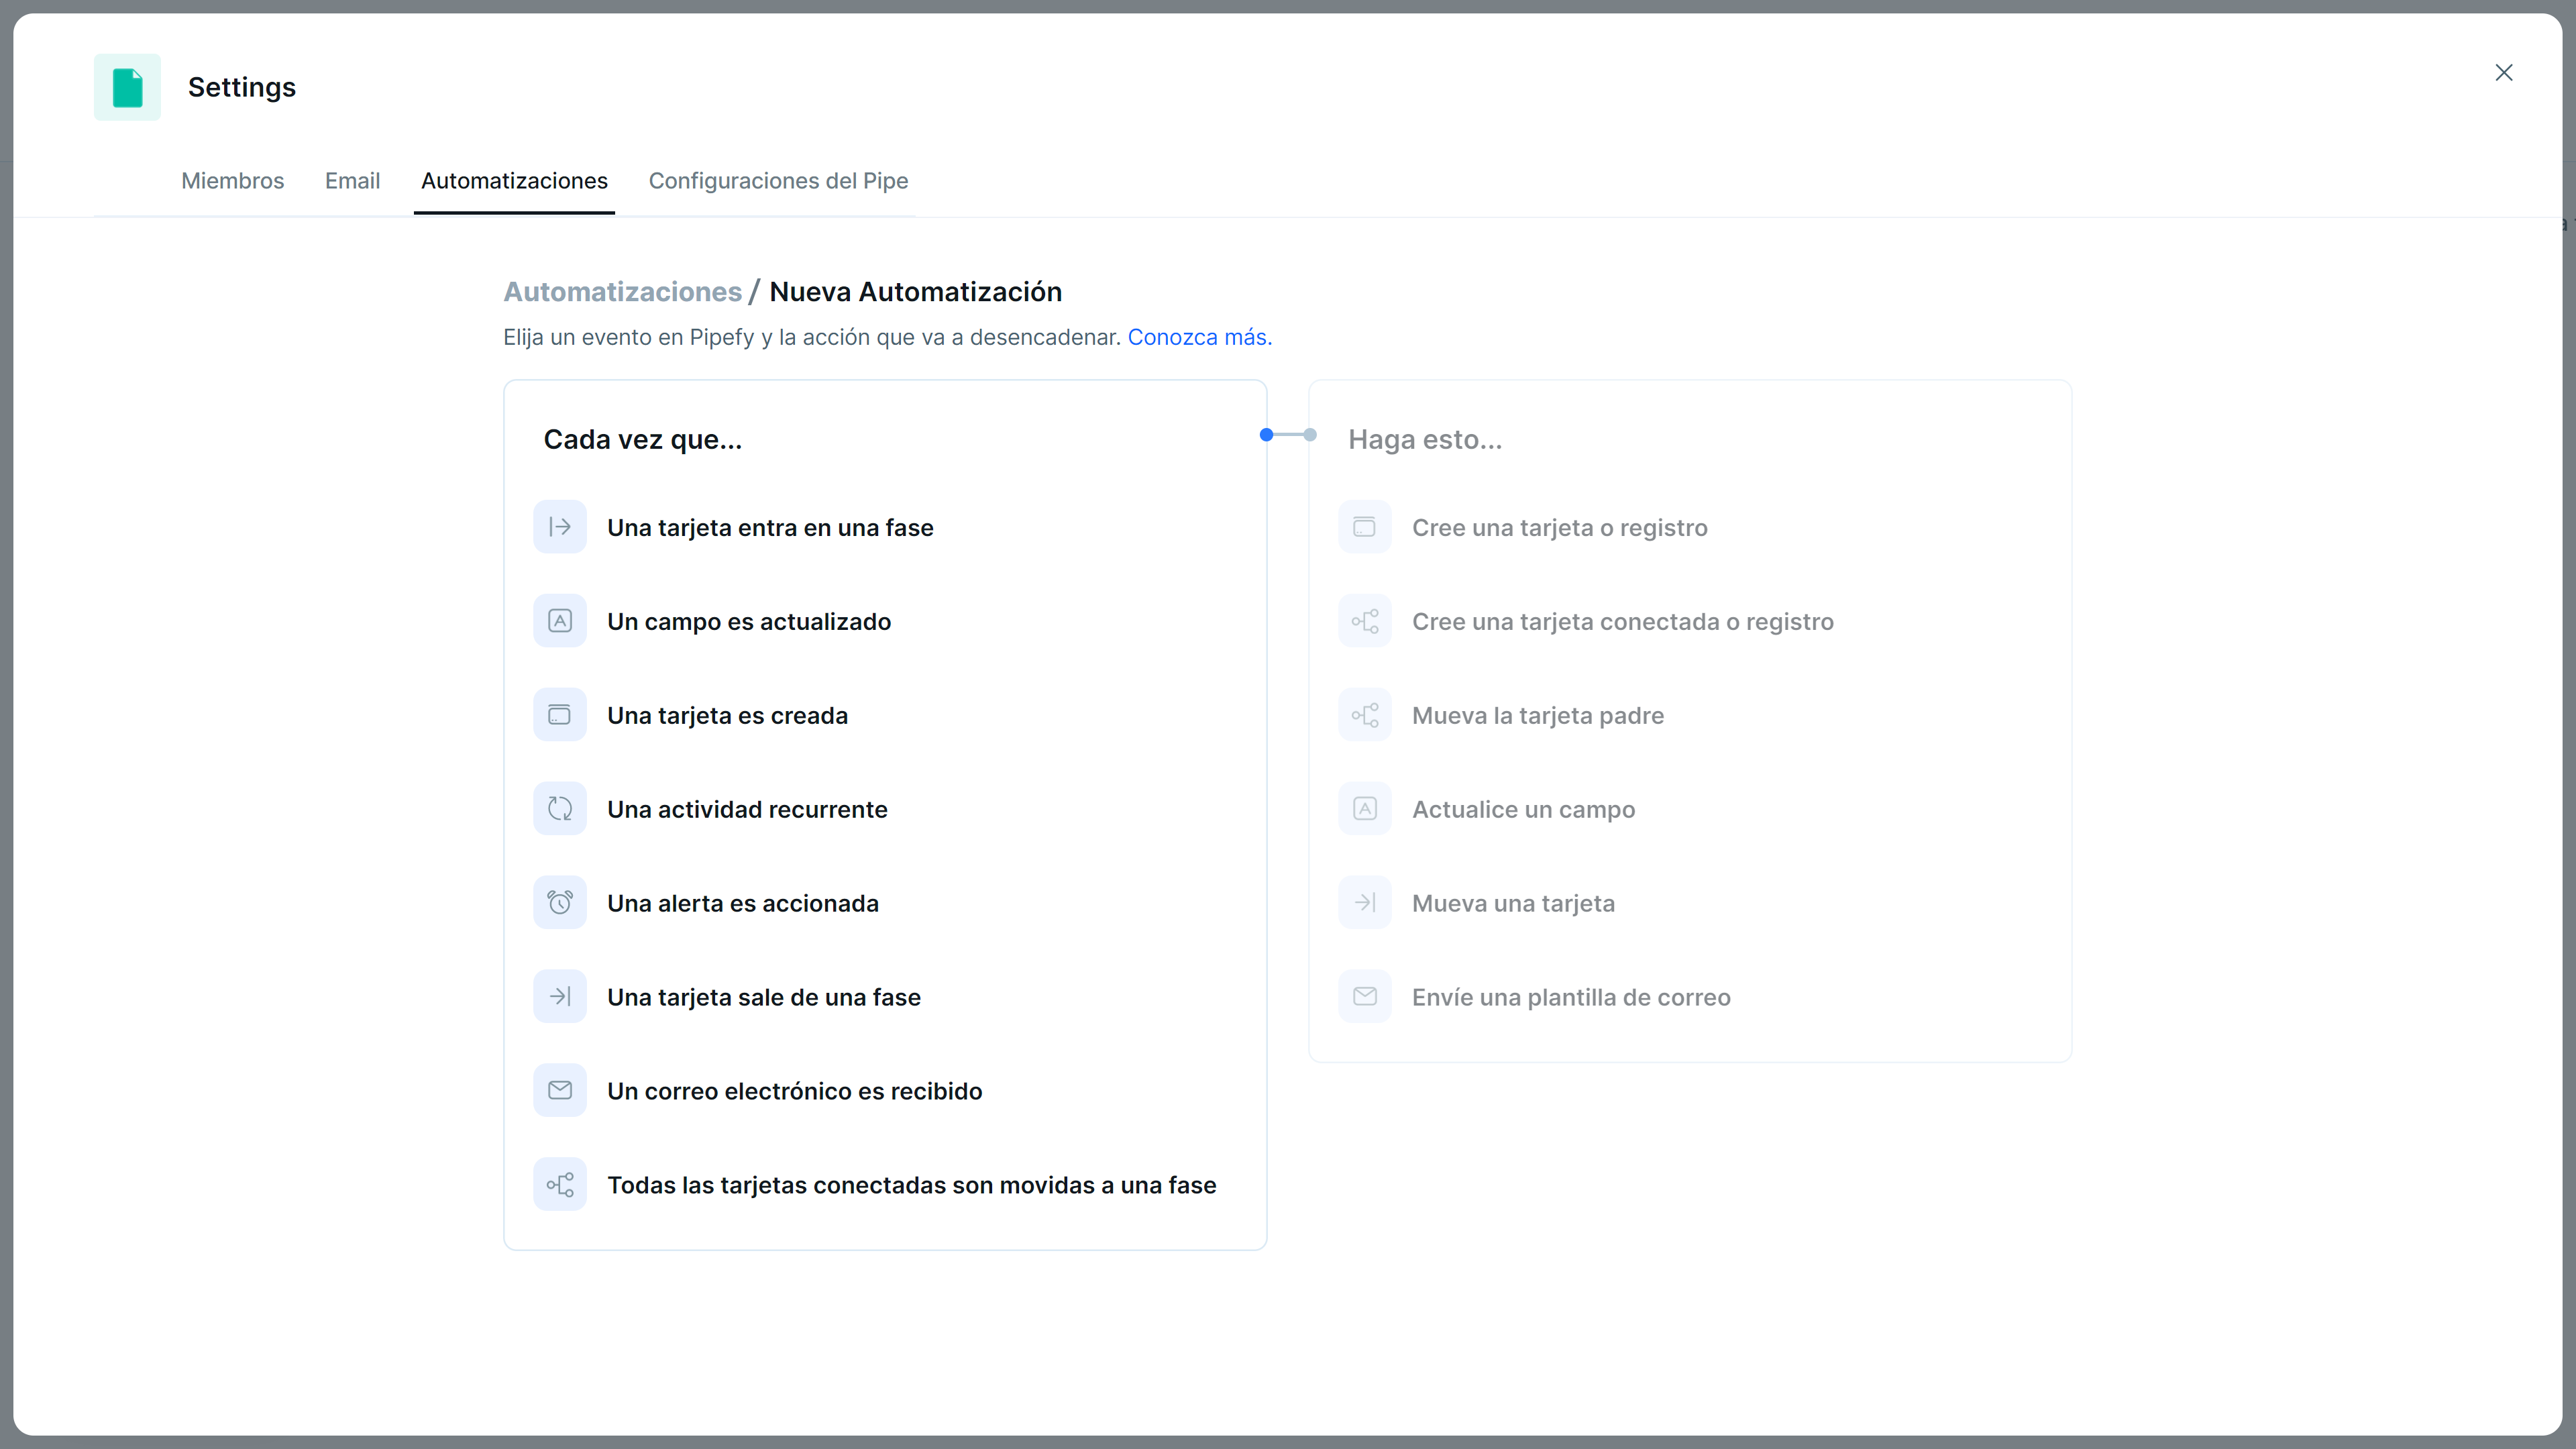Switch to the Miembros tab
The width and height of the screenshot is (2576, 1449).
pyautogui.click(x=232, y=181)
